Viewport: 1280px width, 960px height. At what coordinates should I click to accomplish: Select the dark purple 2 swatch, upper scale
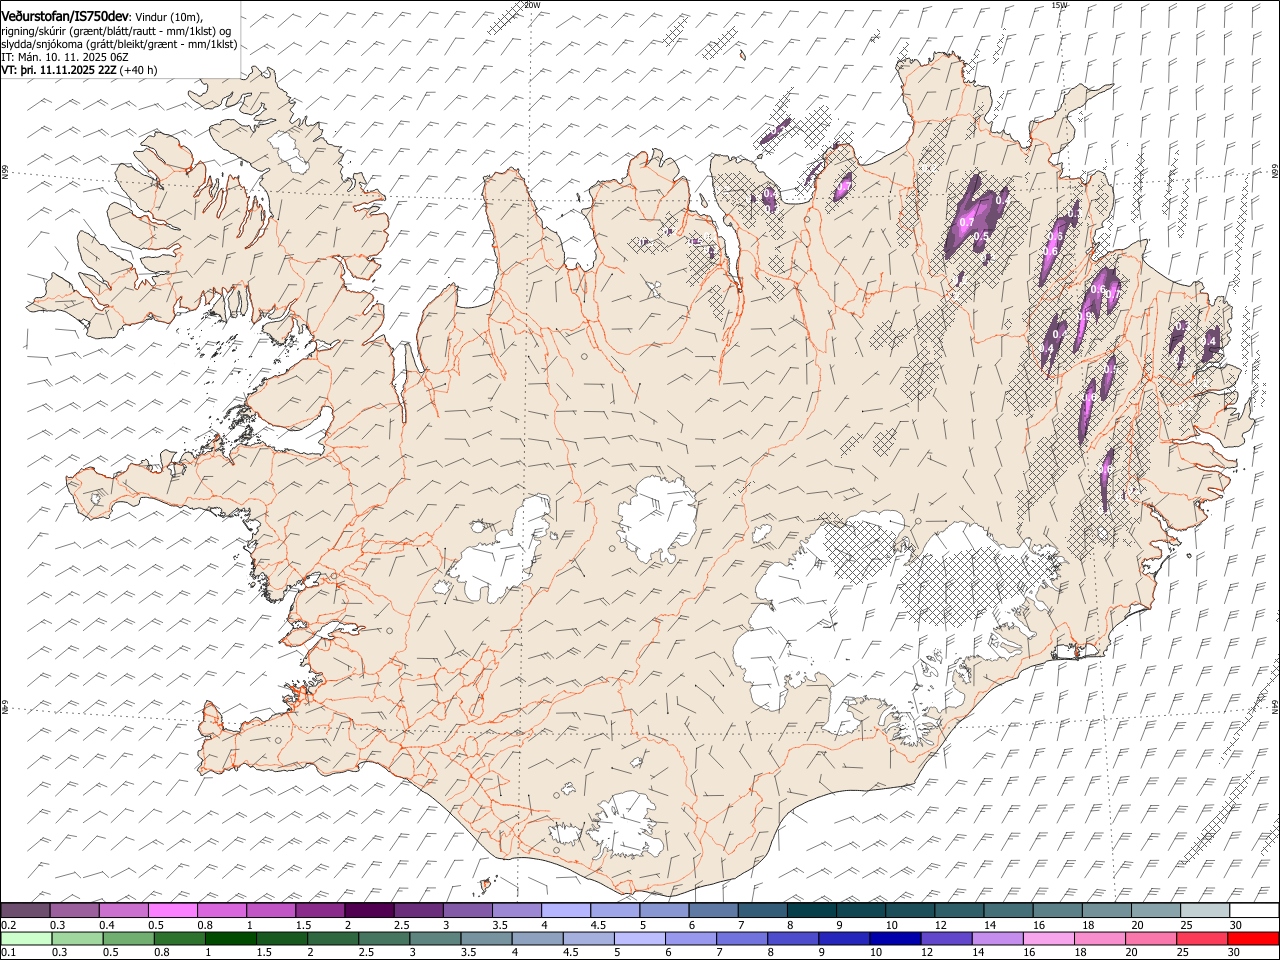[x=368, y=911]
